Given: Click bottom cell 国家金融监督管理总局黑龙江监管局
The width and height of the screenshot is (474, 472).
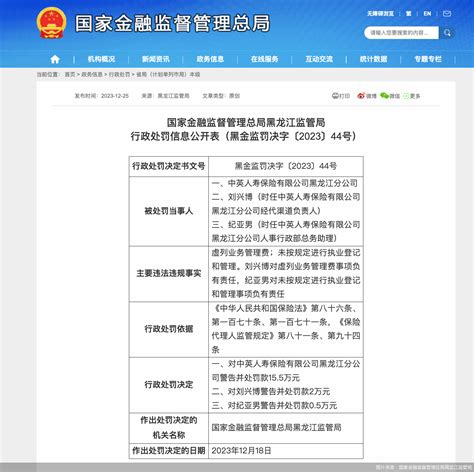Looking at the screenshot, I should click(276, 428).
